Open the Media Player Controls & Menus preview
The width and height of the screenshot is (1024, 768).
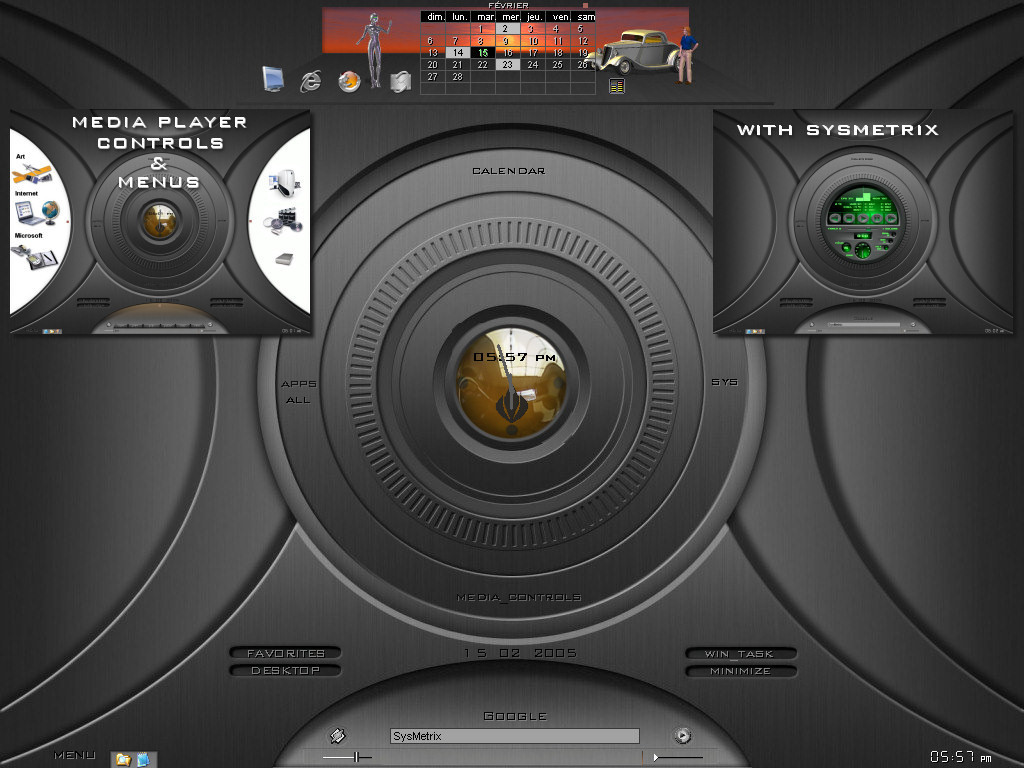tap(160, 223)
